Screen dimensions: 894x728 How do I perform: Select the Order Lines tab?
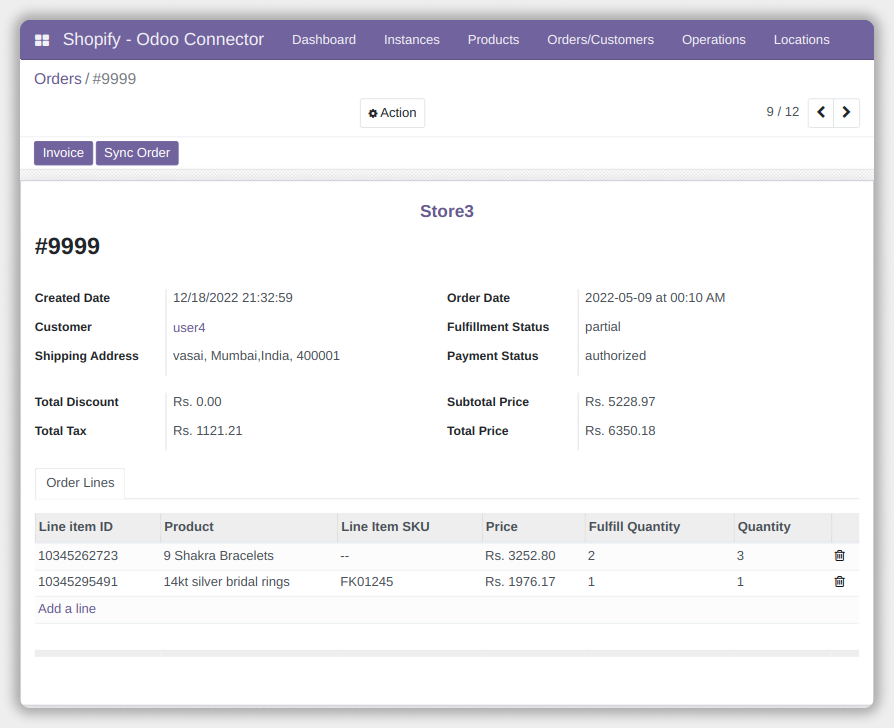(x=80, y=483)
